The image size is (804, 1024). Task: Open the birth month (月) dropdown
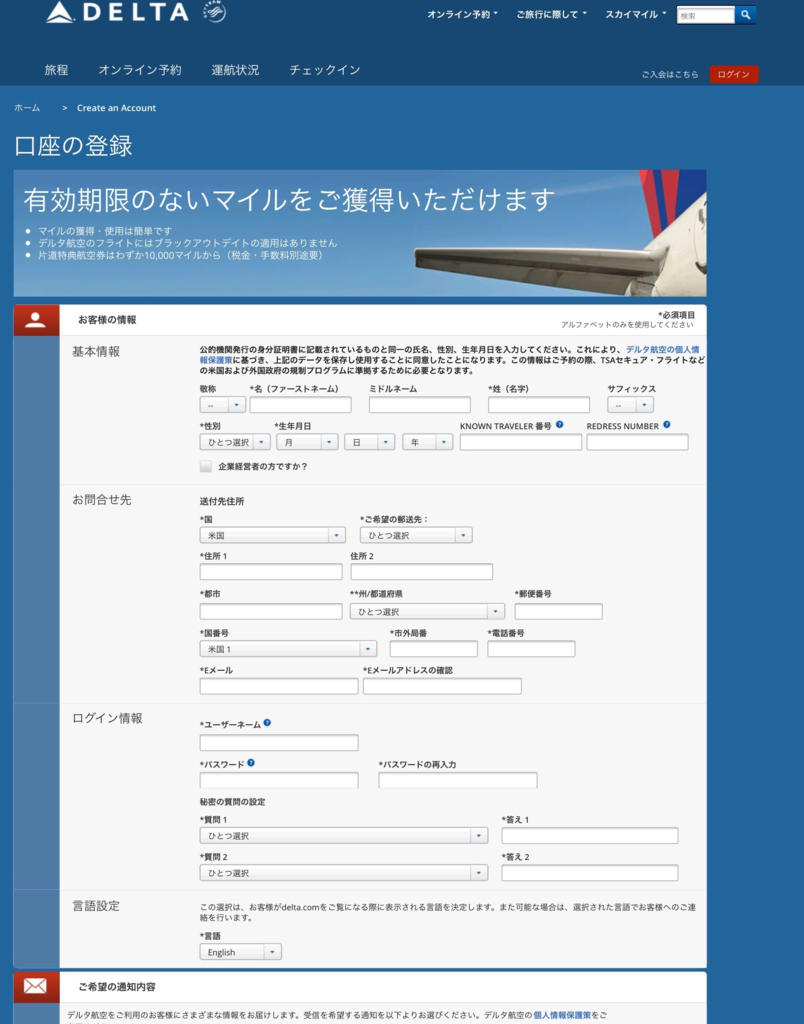click(307, 442)
